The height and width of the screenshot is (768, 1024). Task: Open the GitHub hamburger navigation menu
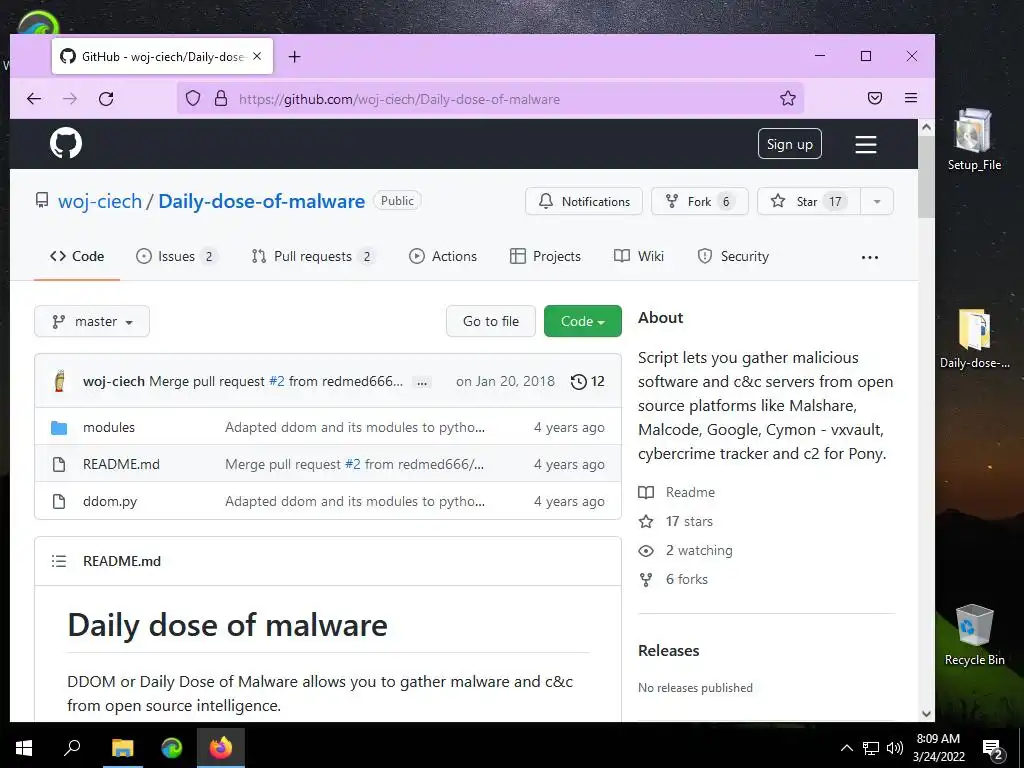click(x=866, y=144)
